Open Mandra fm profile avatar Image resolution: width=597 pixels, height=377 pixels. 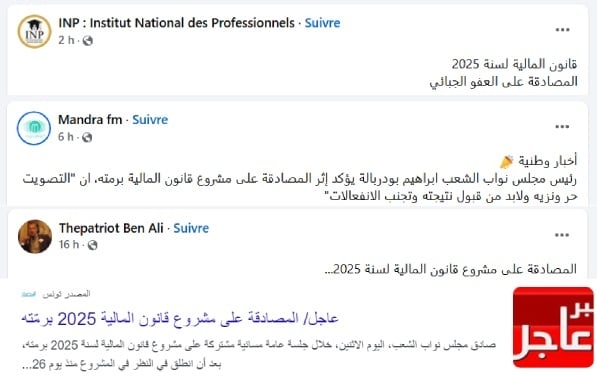pos(34,128)
